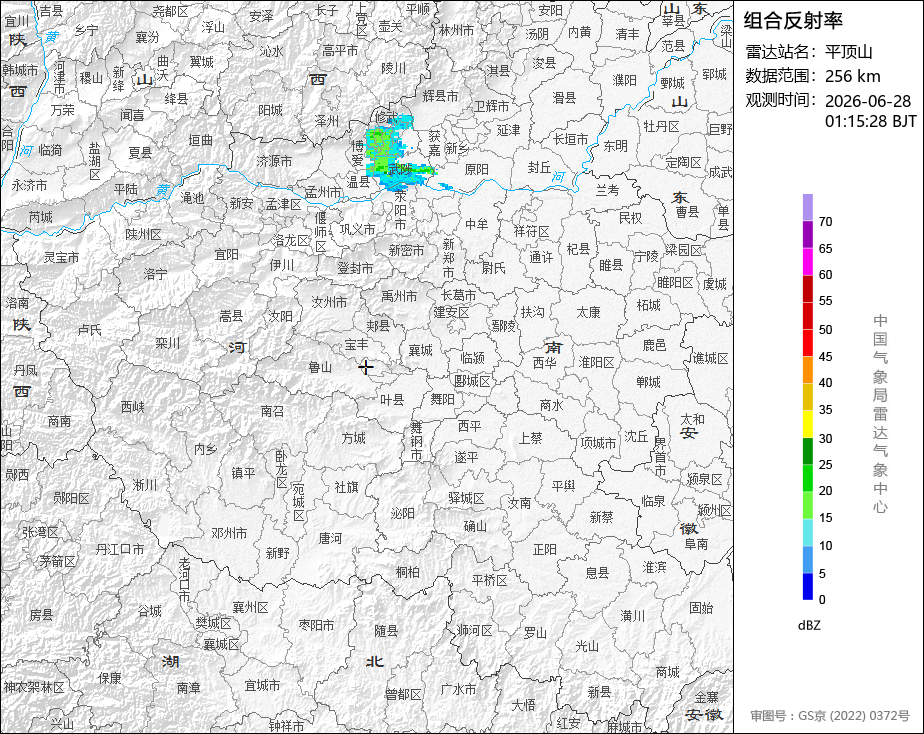
Task: Click the 济源市 label on the map
Action: (x=274, y=161)
